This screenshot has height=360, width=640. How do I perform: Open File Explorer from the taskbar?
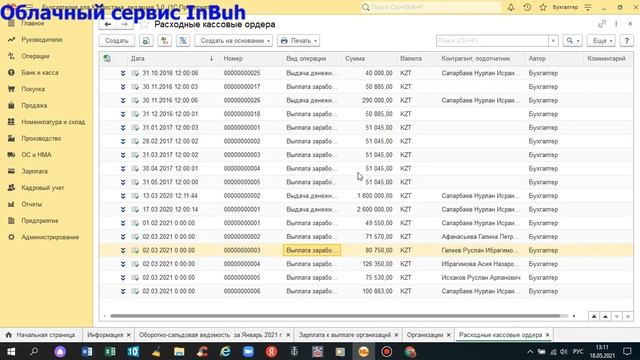[x=179, y=351]
